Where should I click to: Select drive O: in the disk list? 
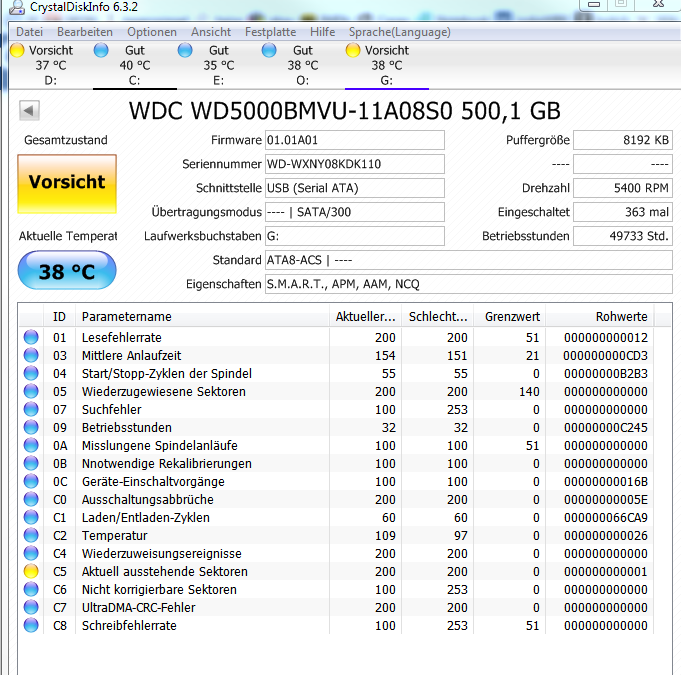coord(303,65)
